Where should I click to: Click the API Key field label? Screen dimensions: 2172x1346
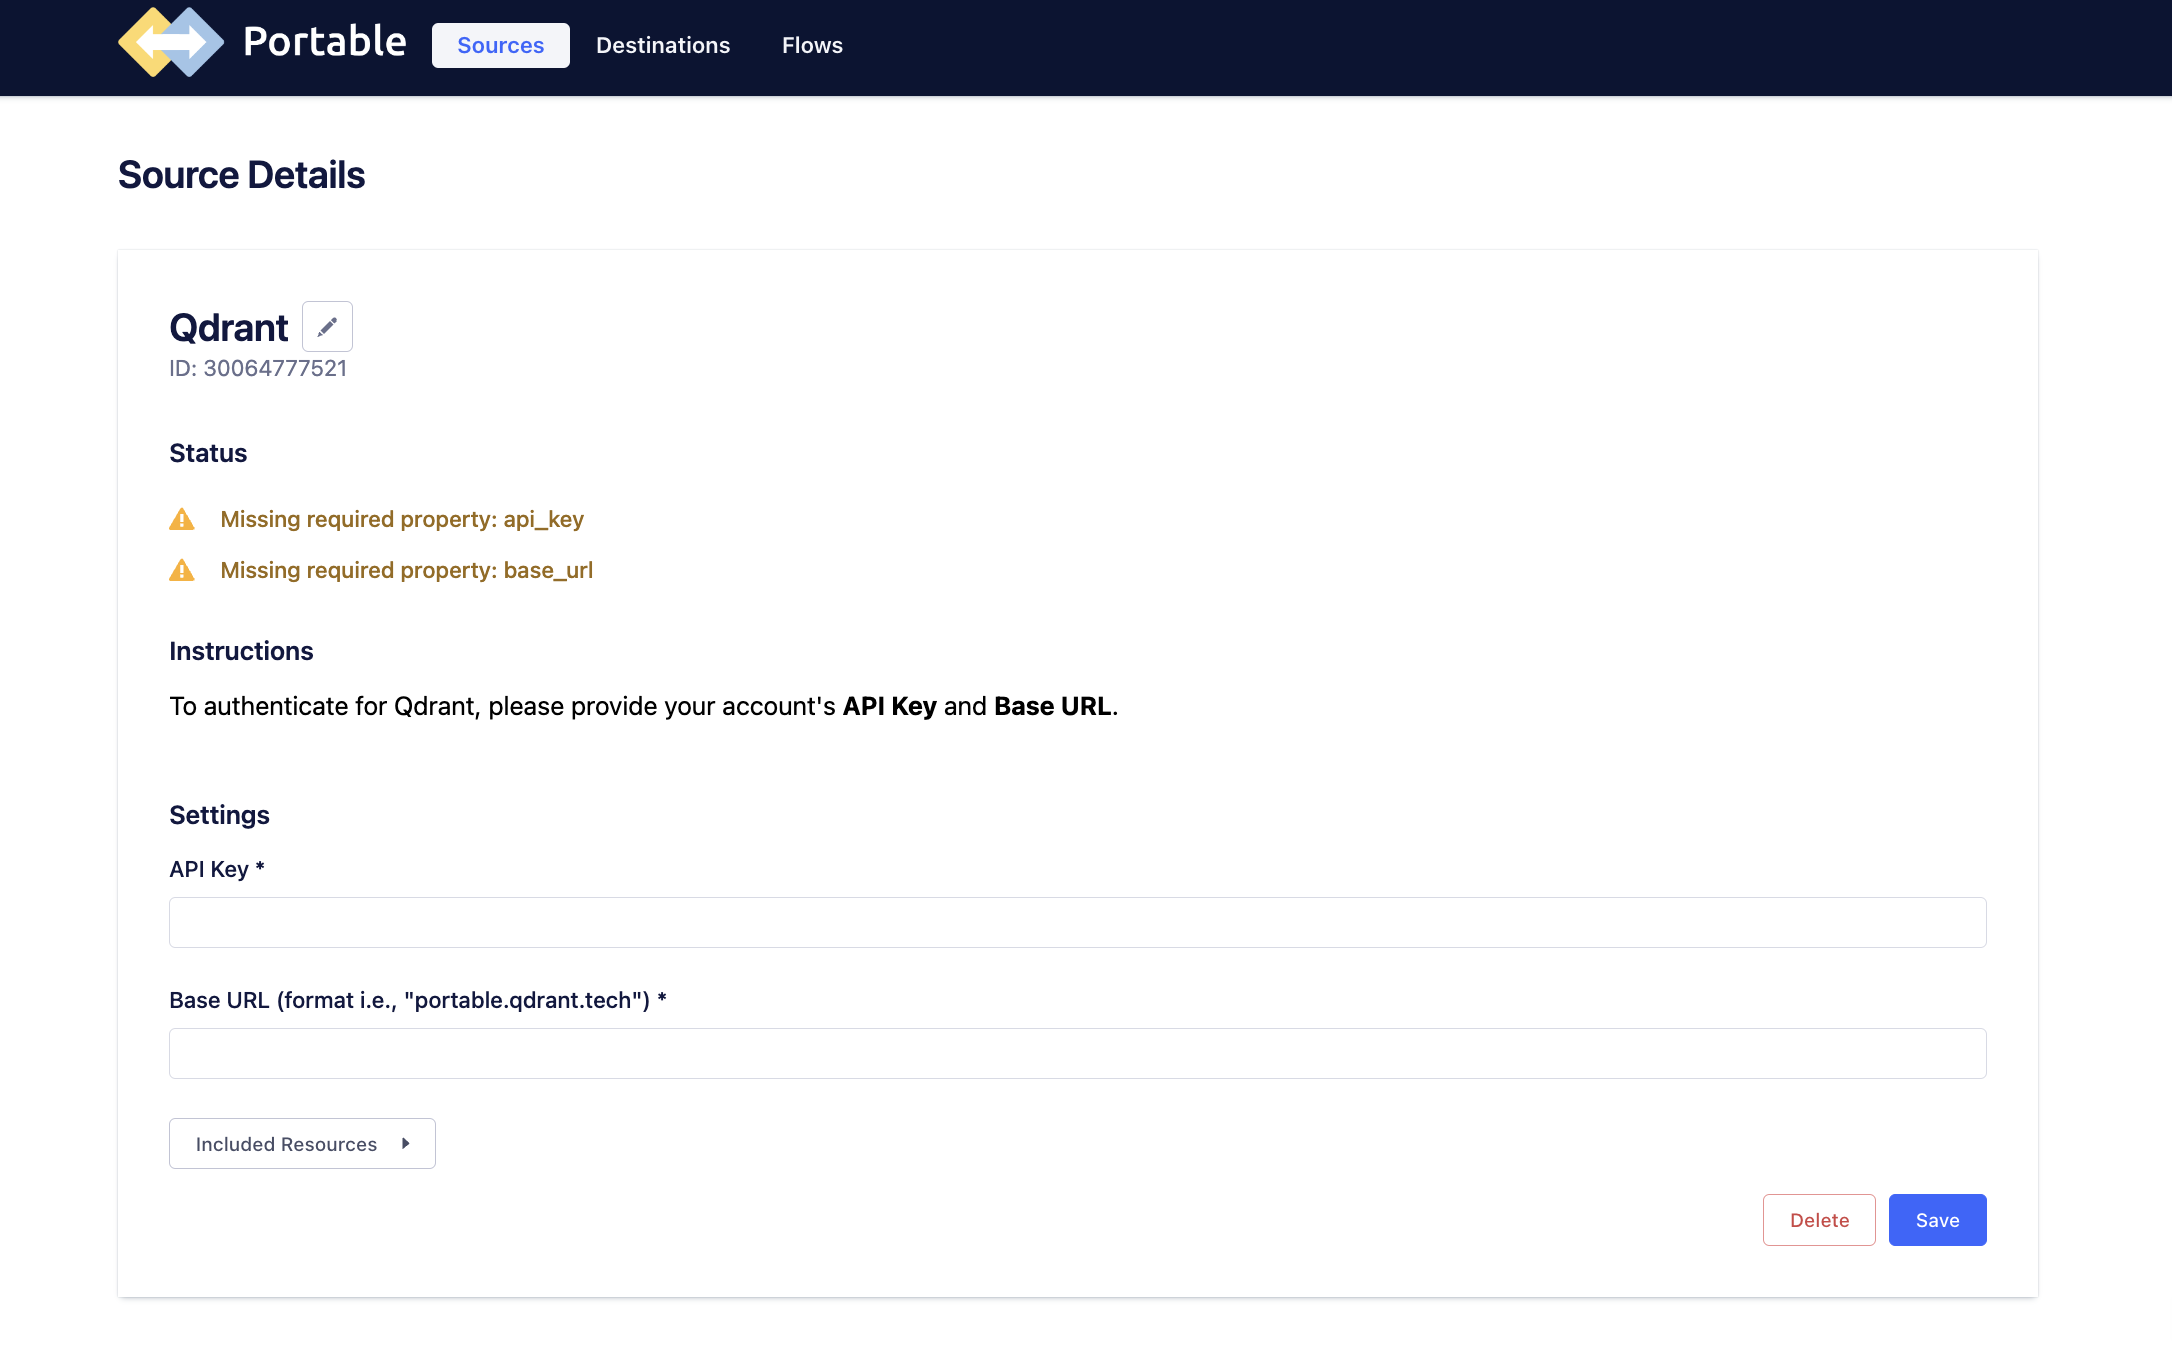click(x=217, y=869)
